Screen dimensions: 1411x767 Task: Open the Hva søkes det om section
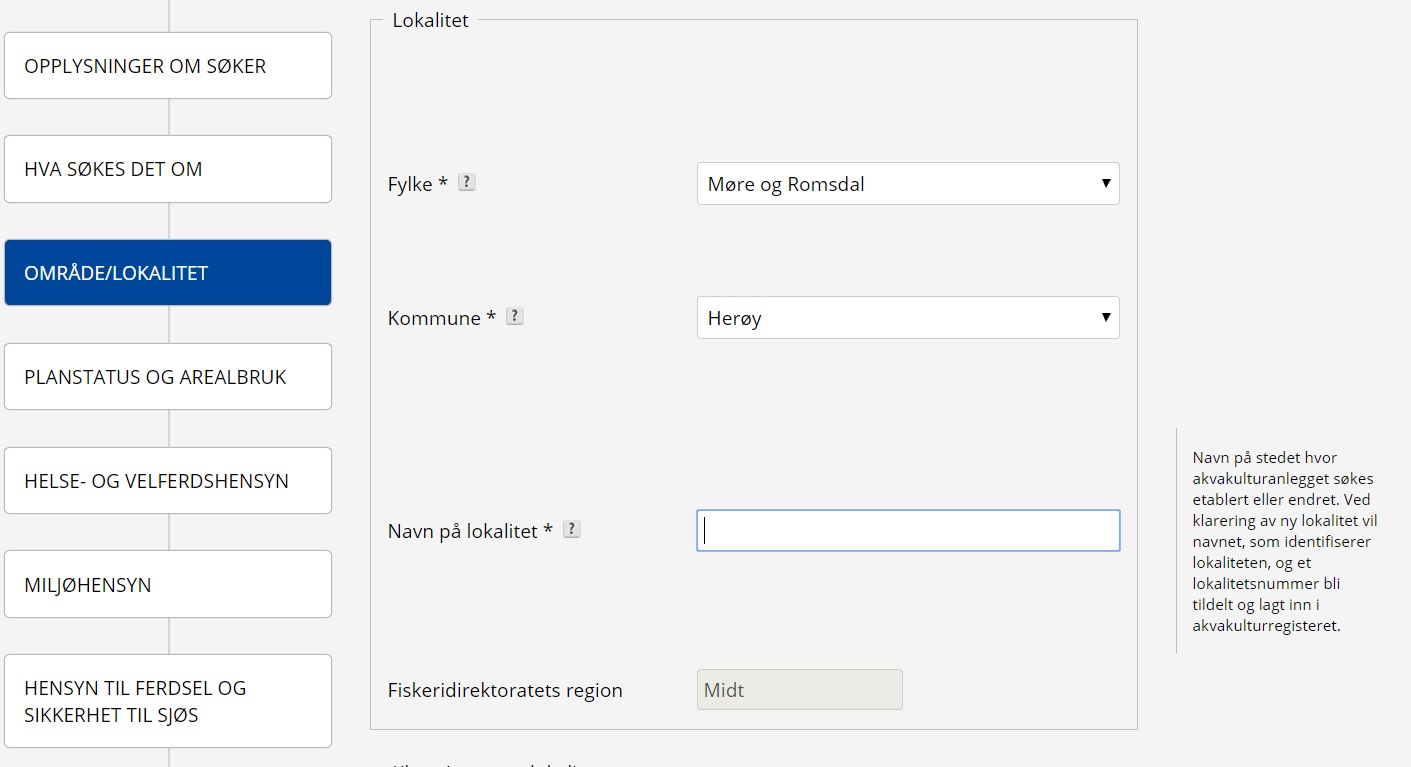(x=168, y=169)
